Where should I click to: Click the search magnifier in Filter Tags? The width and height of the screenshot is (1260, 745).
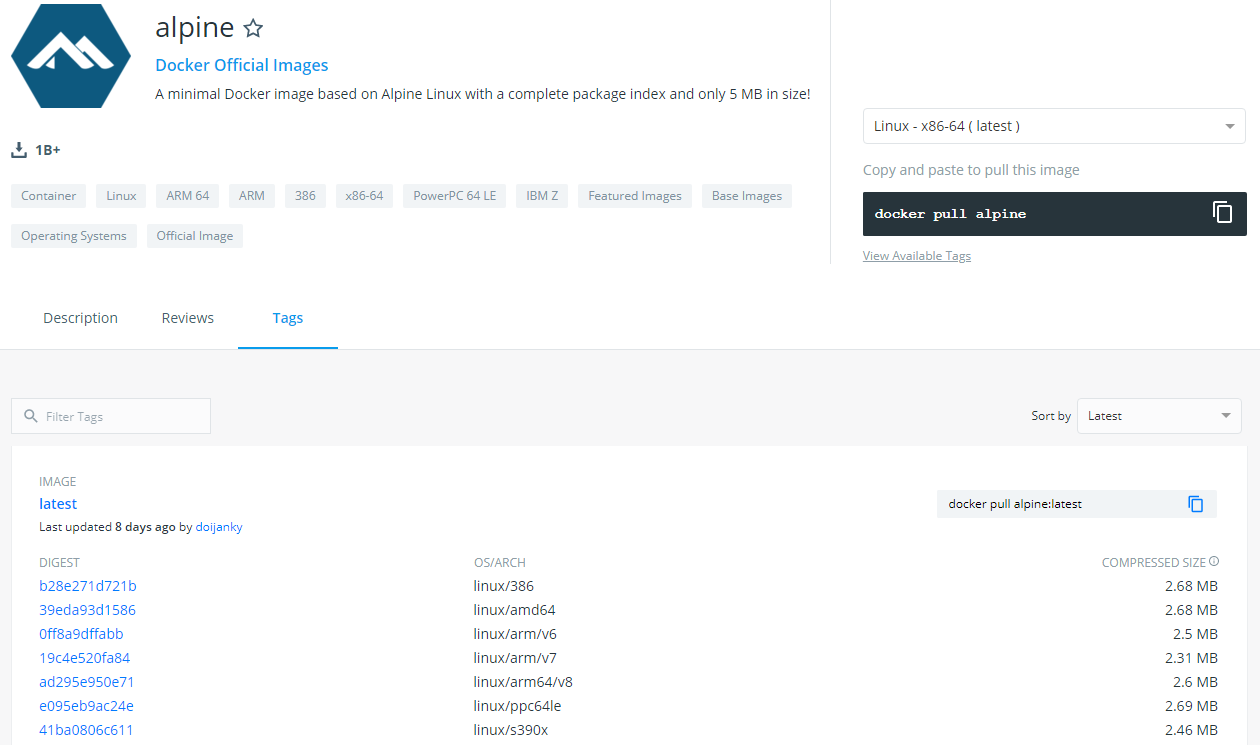(31, 416)
